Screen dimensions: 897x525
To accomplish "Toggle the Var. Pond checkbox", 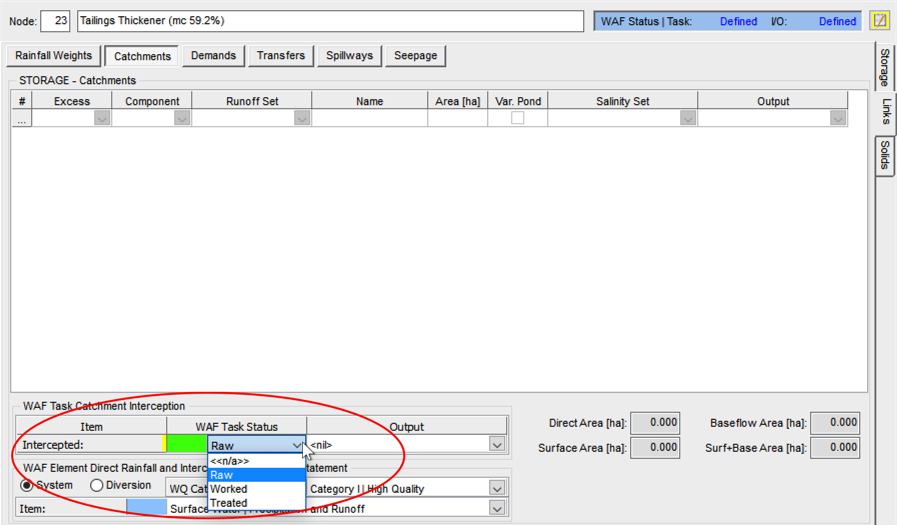I will click(517, 118).
